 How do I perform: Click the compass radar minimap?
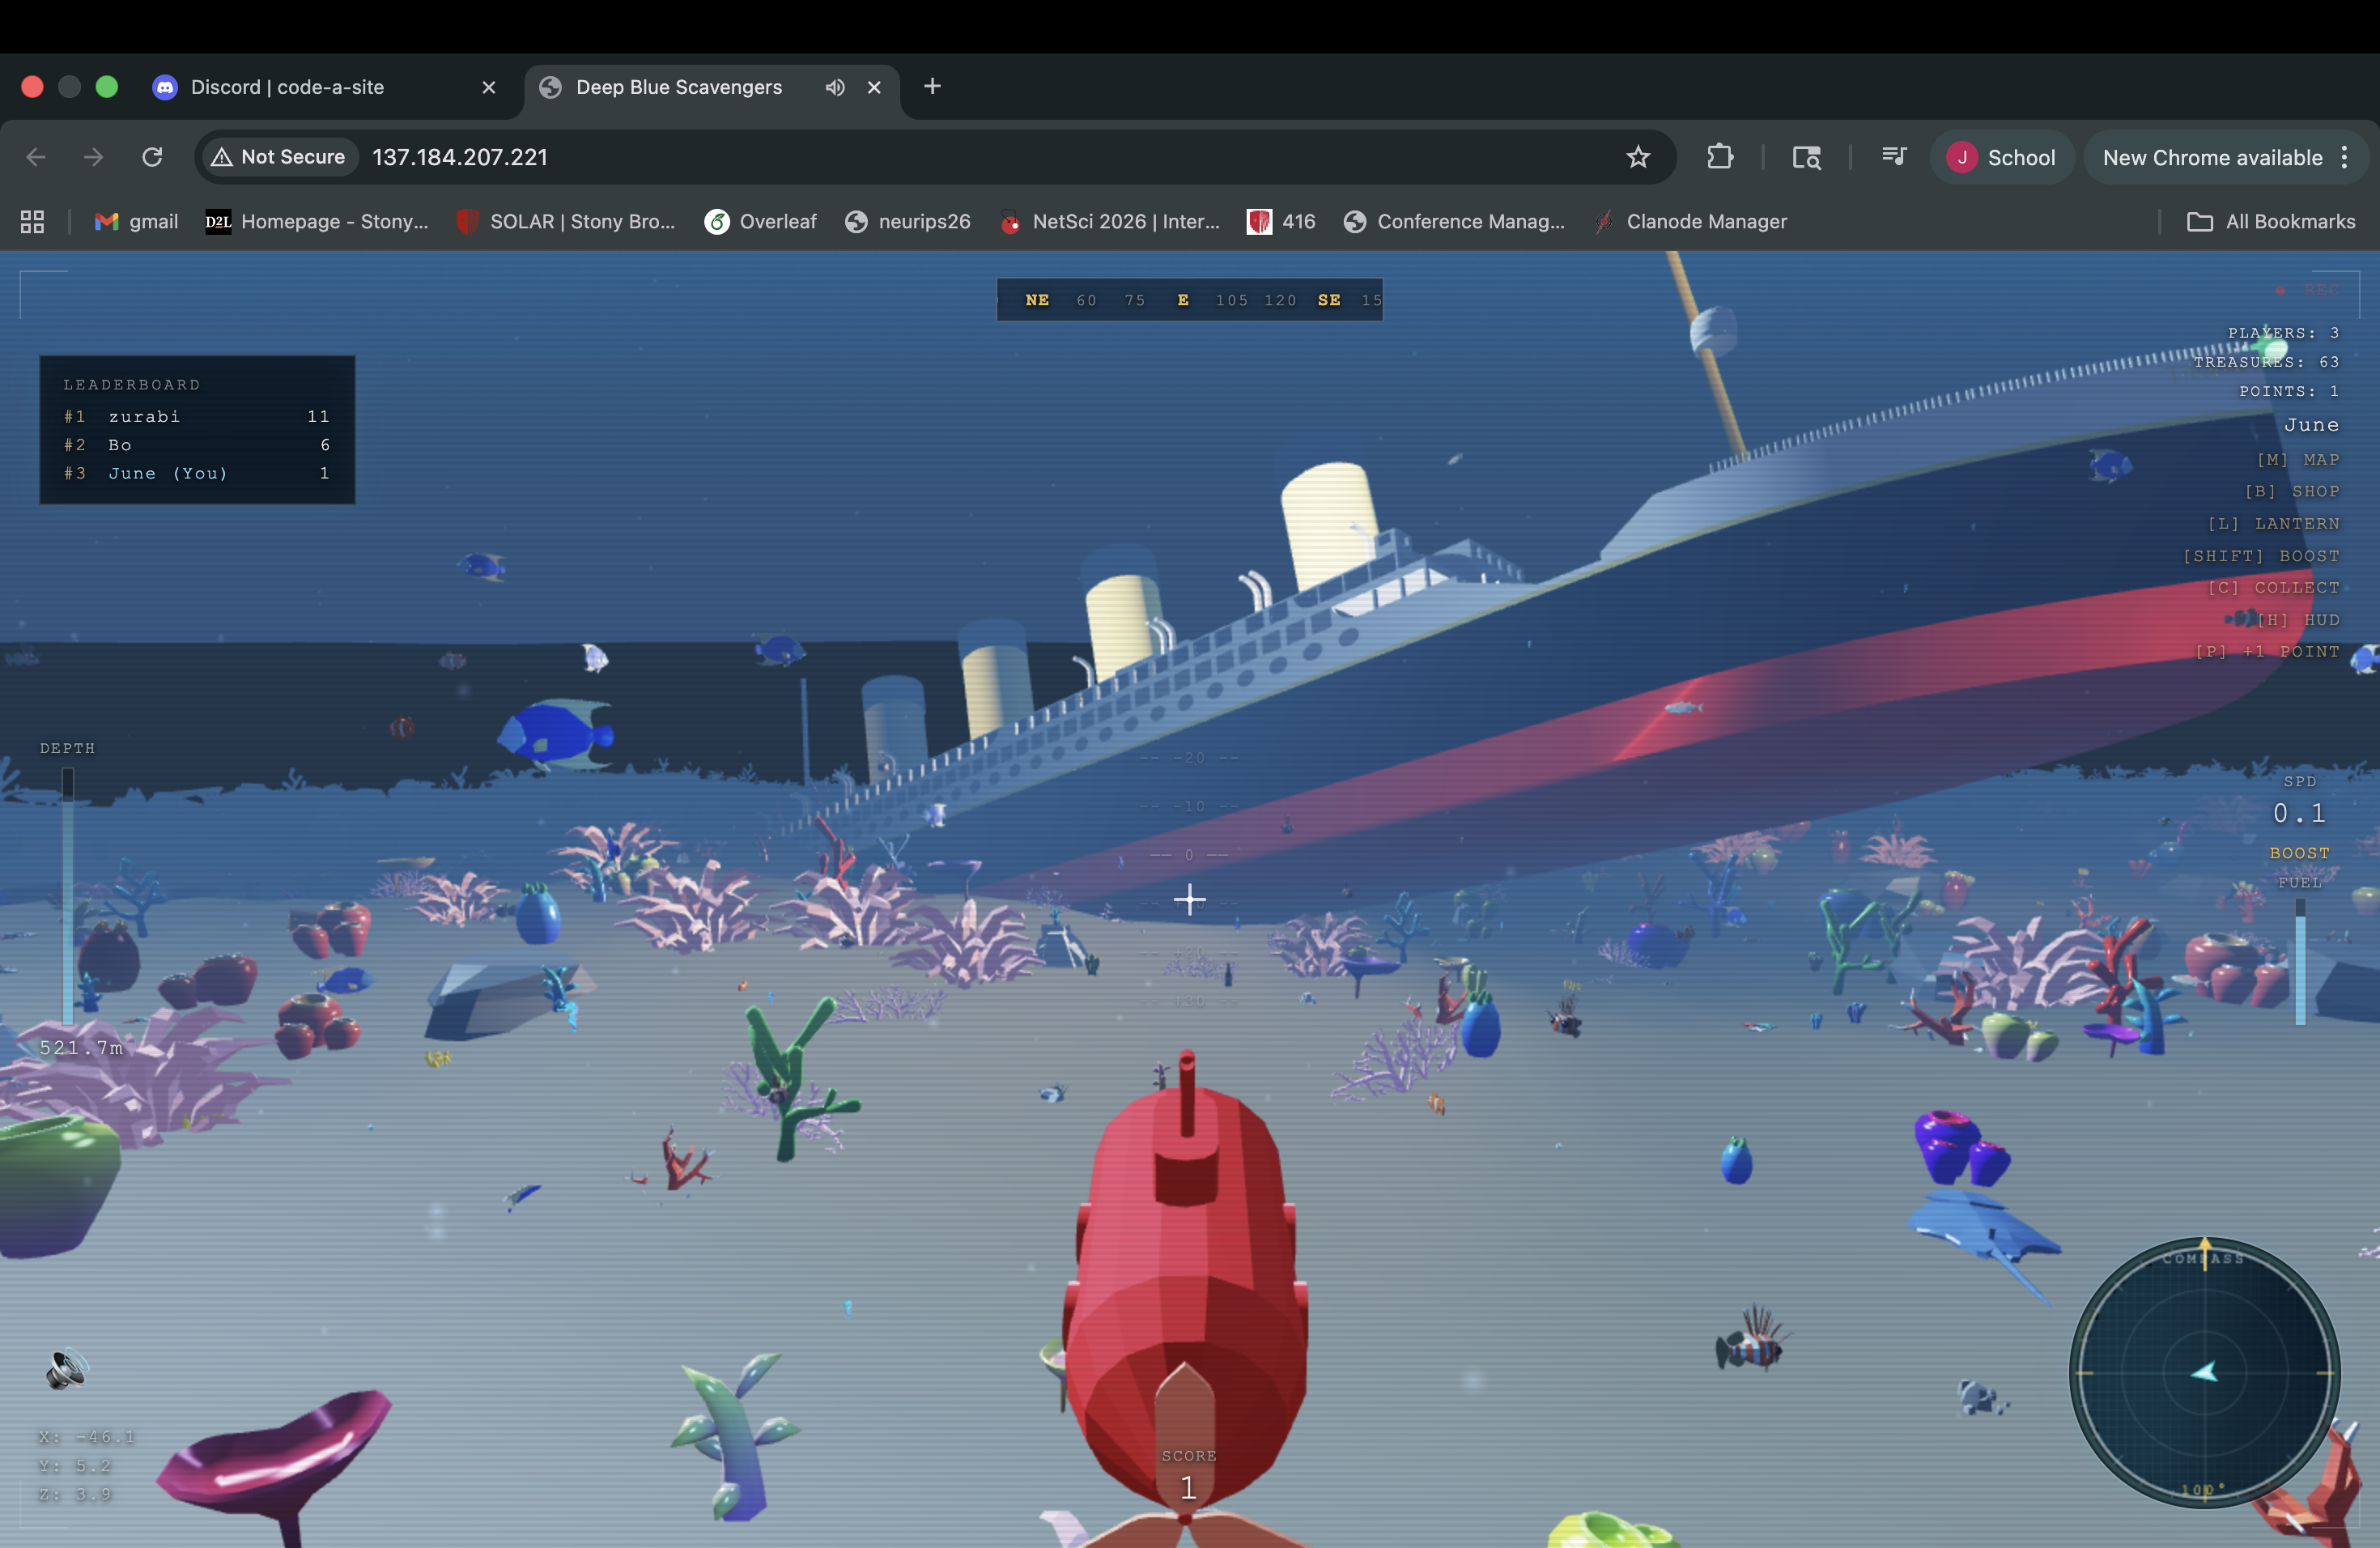[2204, 1372]
